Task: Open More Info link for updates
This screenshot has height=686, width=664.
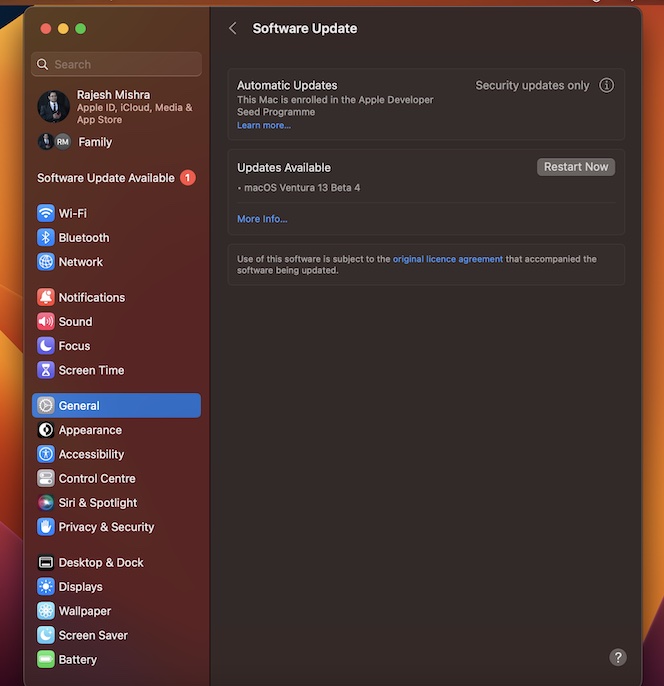Action: (262, 219)
